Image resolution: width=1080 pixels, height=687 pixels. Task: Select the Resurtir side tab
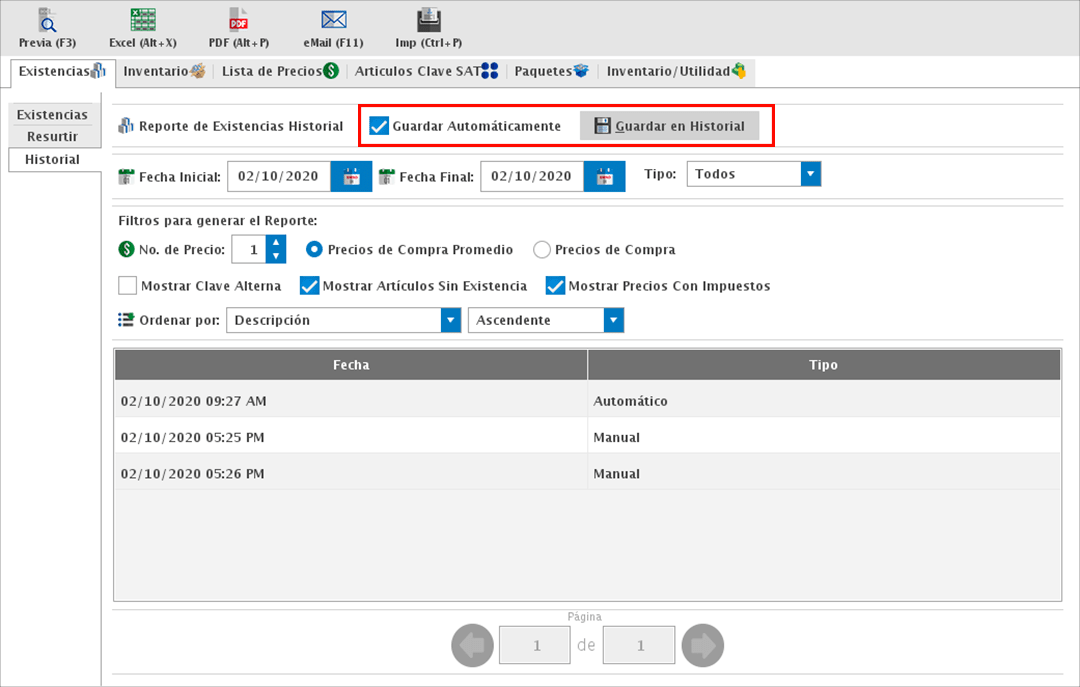pyautogui.click(x=52, y=137)
